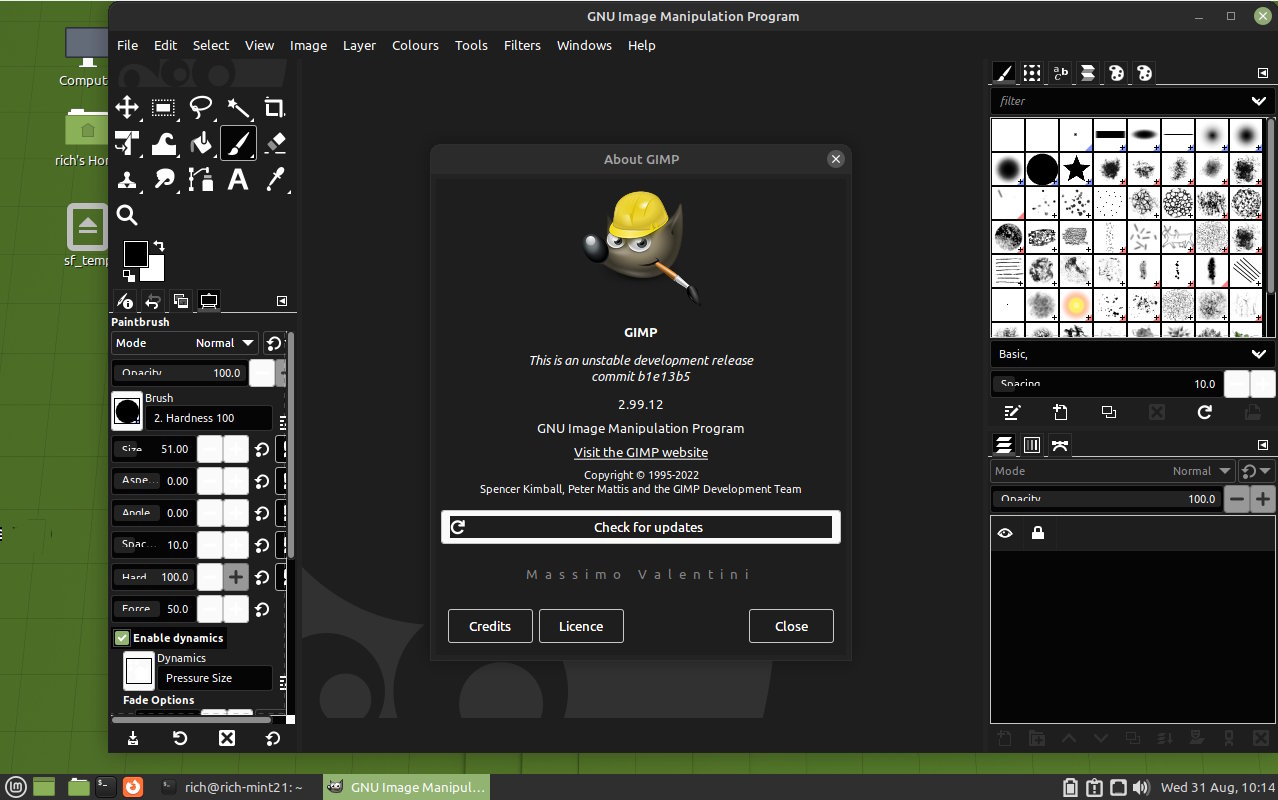Screen dimensions: 1278x800
Task: Select the Eraser tool
Action: click(275, 144)
